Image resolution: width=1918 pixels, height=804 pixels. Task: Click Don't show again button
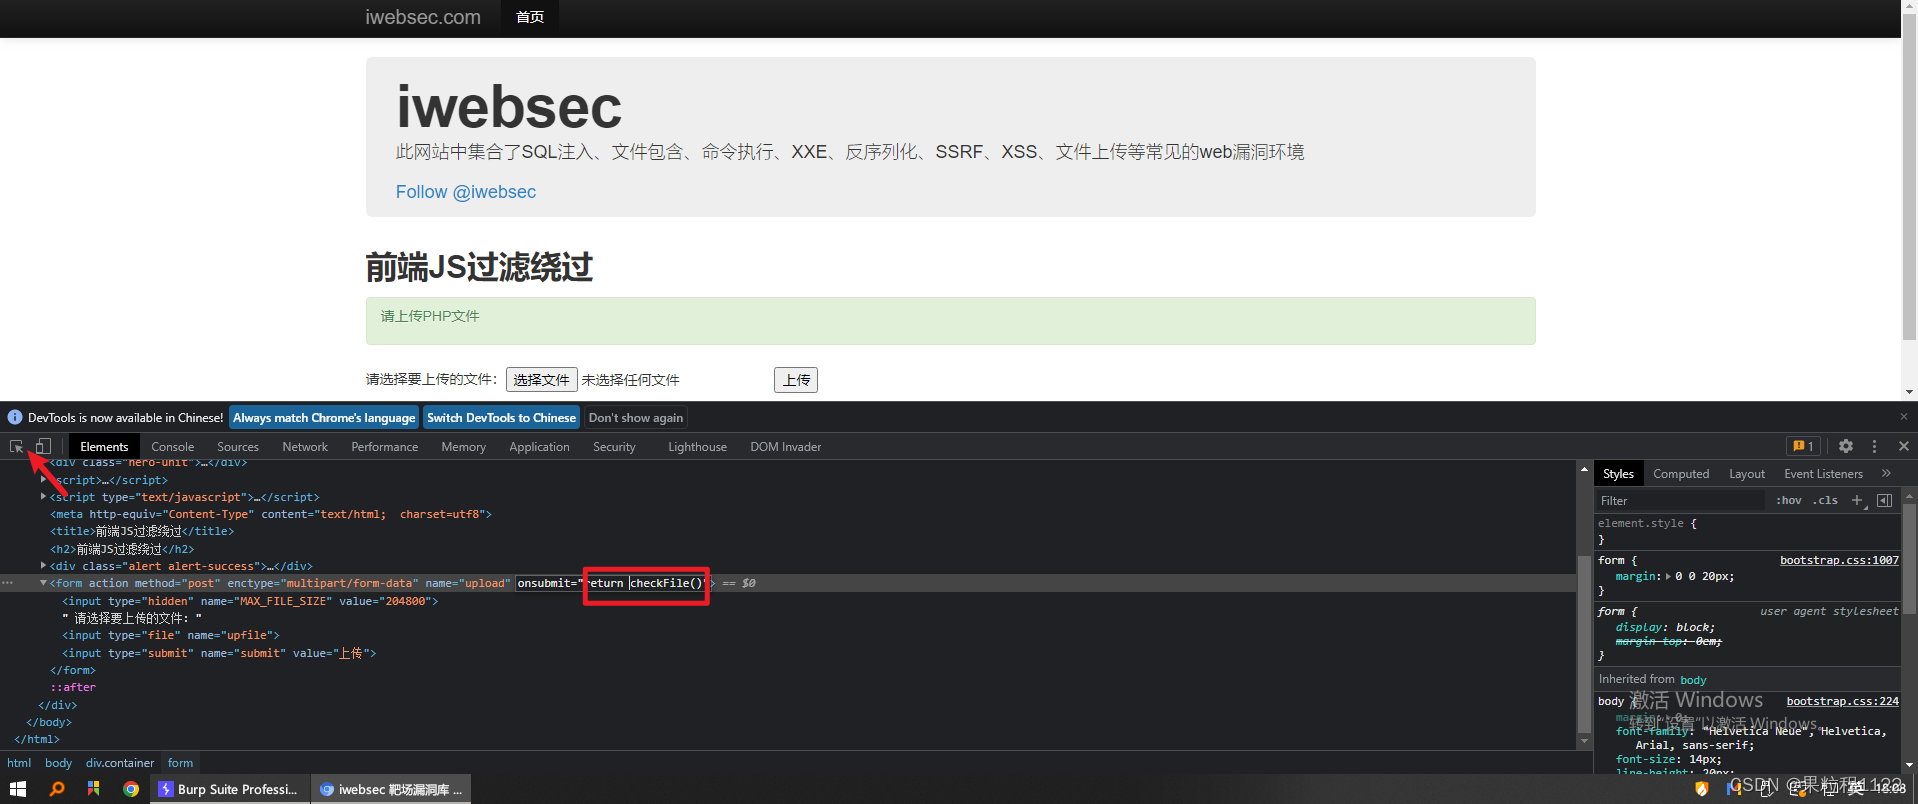point(636,417)
